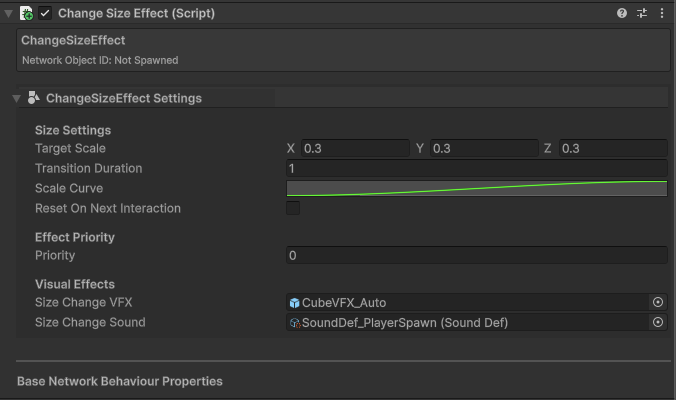Open the three-dot component context menu

point(661,14)
